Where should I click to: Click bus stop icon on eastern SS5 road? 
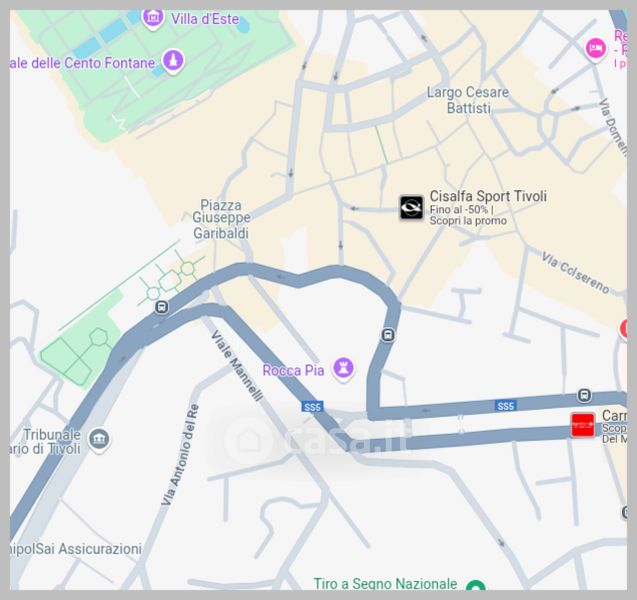(584, 395)
